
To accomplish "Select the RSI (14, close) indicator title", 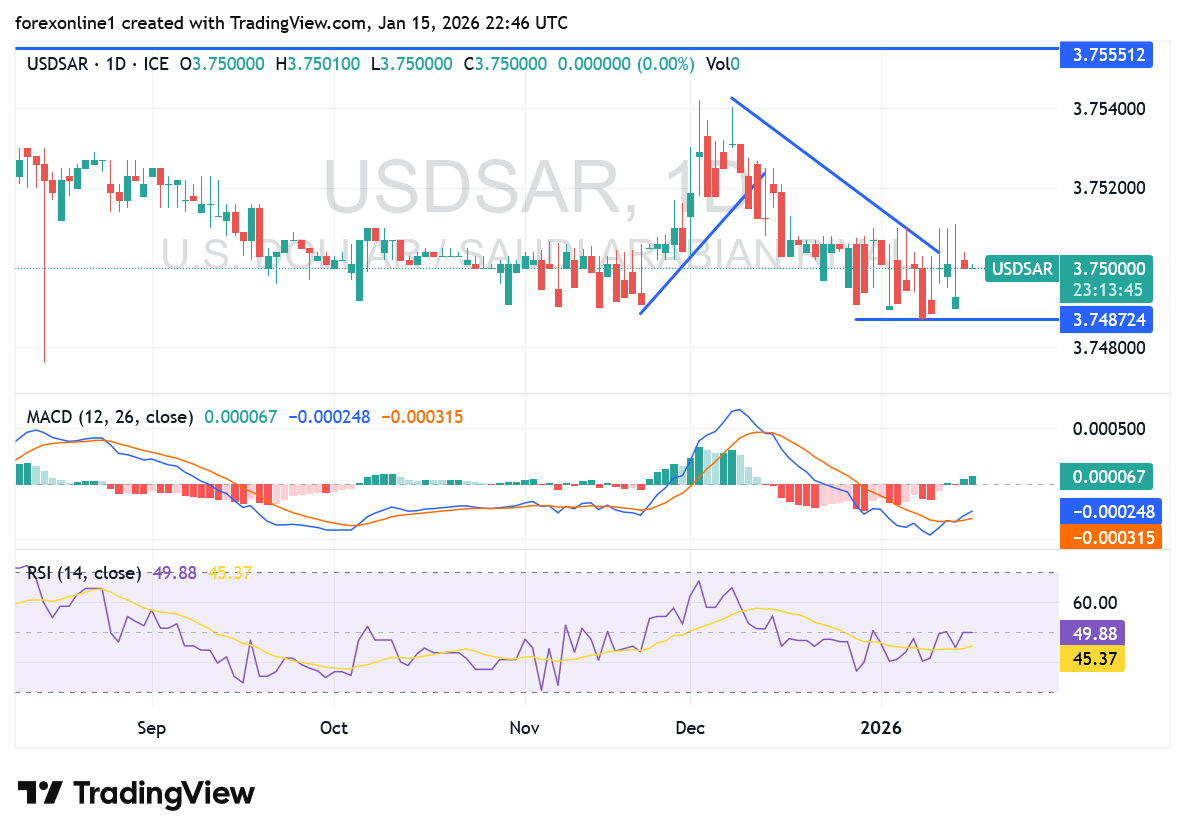I will [84, 573].
